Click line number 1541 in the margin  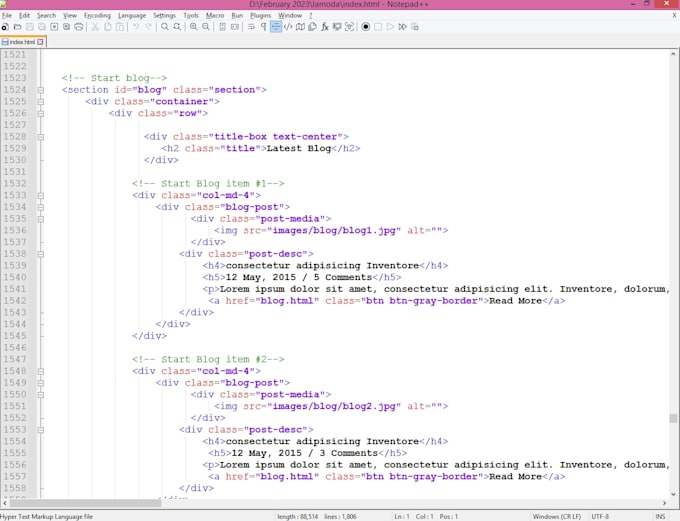point(15,289)
